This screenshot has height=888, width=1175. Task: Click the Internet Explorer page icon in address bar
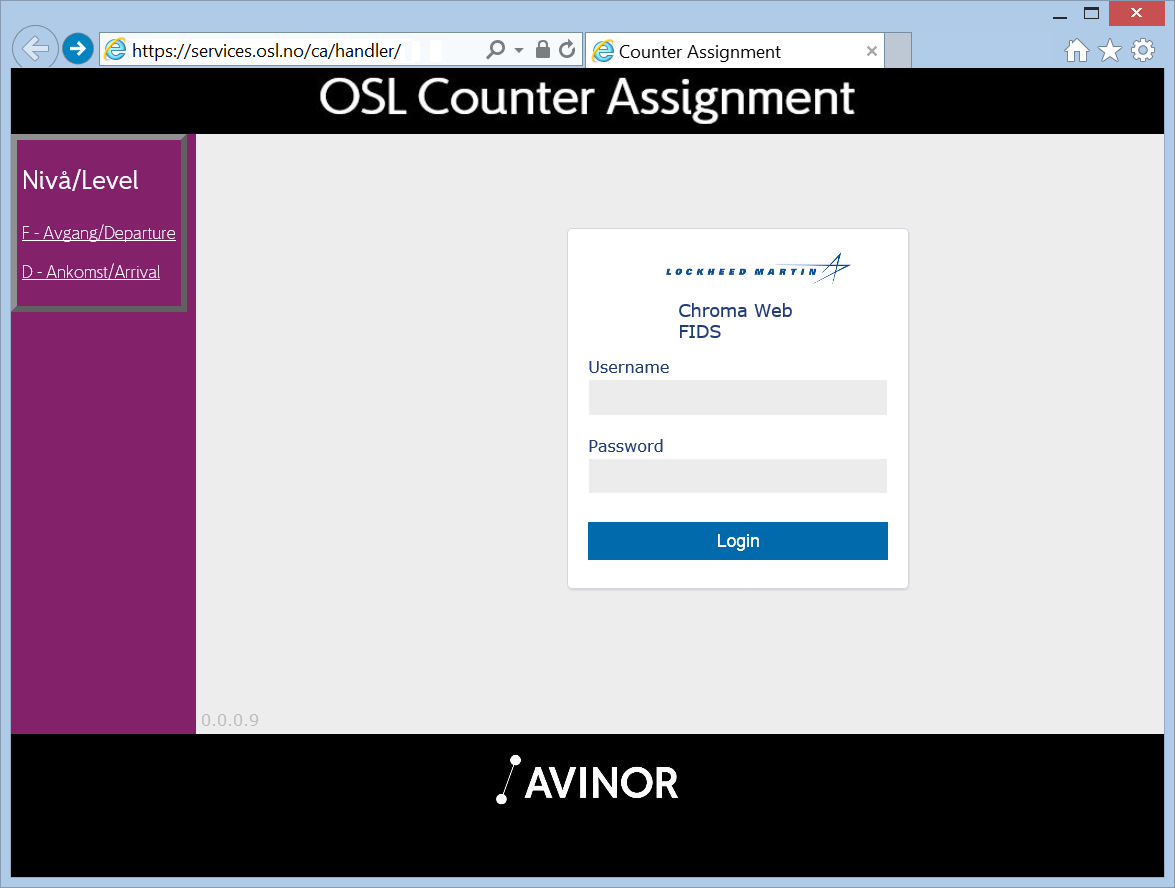(115, 49)
